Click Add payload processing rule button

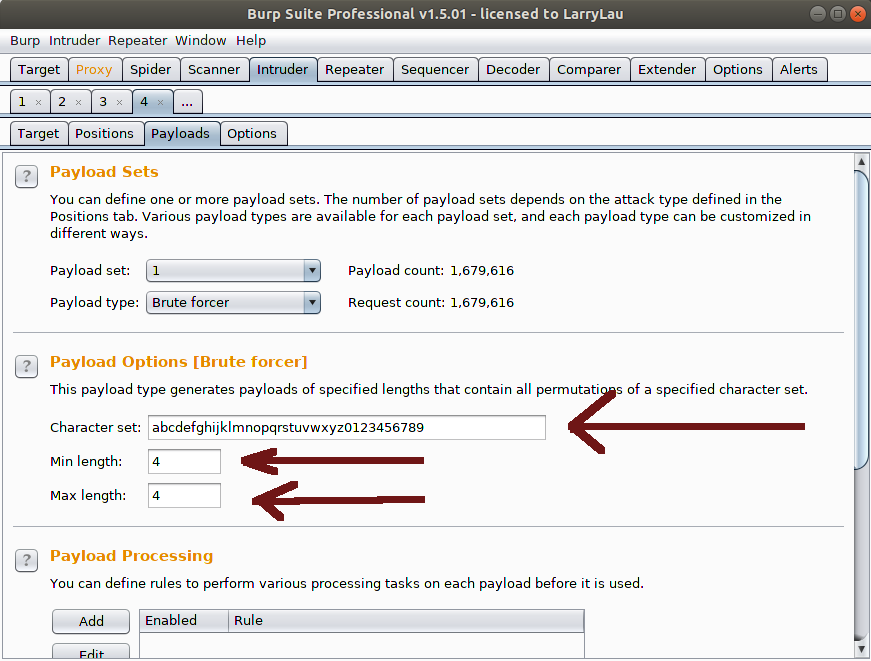click(91, 622)
